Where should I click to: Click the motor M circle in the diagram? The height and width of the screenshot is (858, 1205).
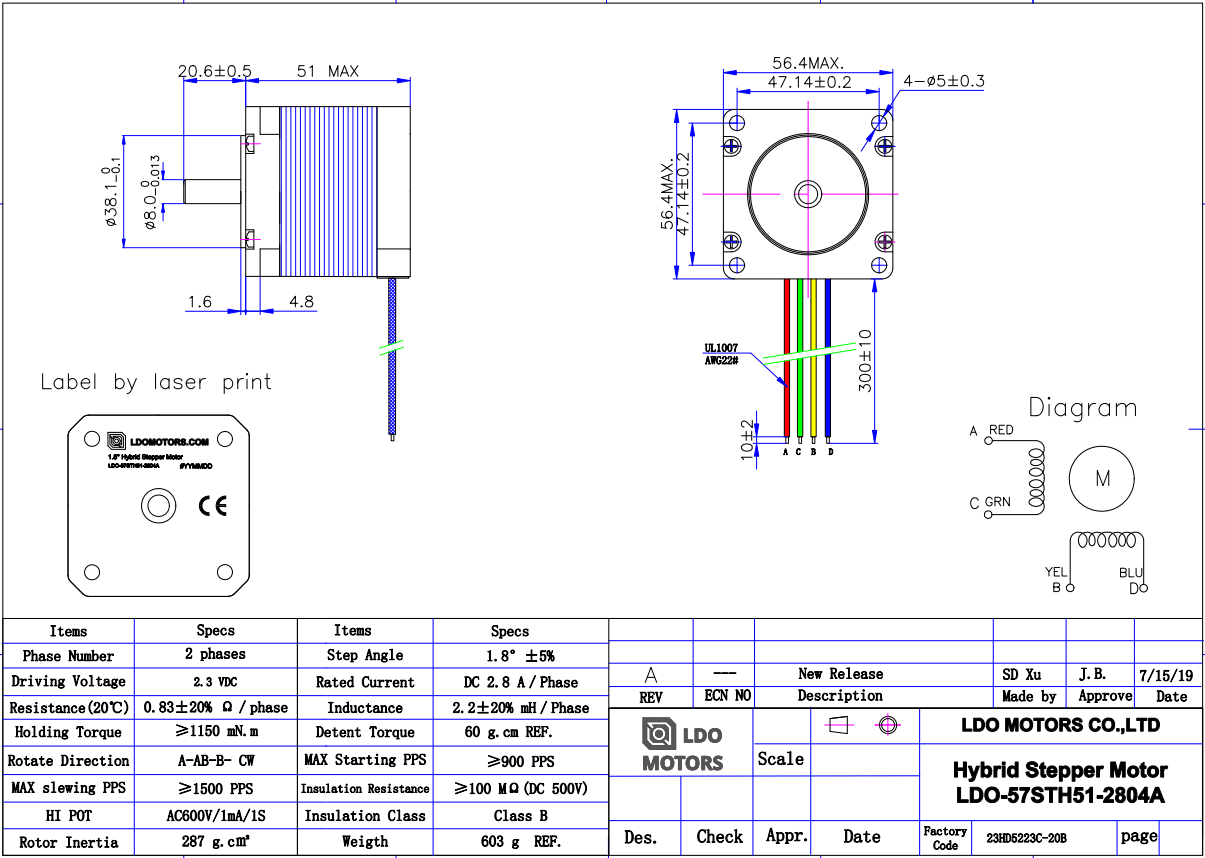click(x=1102, y=479)
